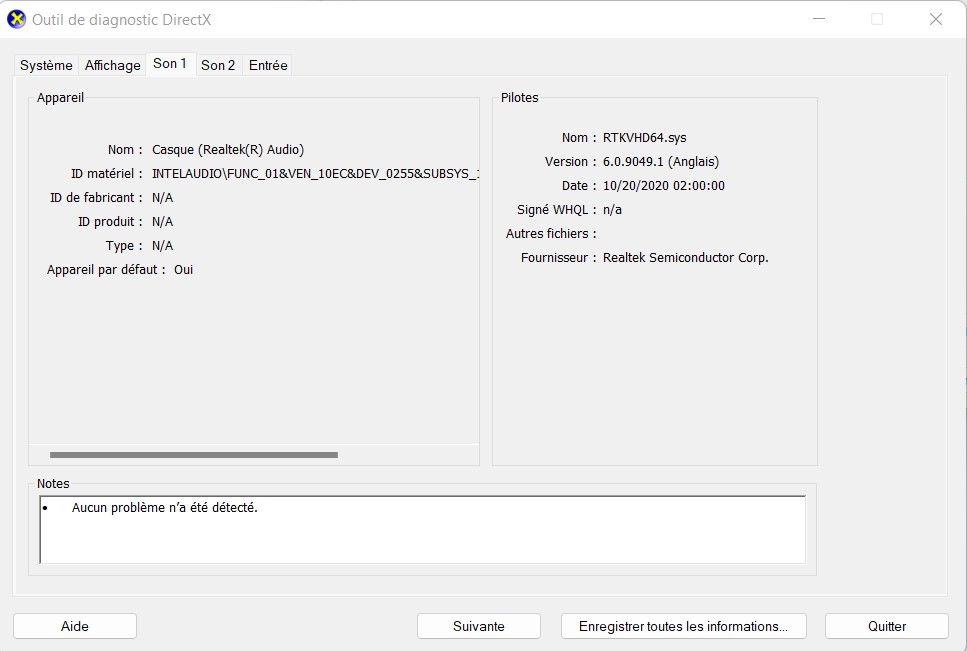This screenshot has height=651, width=967.
Task: Click the INTELAUDIO hardware ID value
Action: click(x=315, y=174)
